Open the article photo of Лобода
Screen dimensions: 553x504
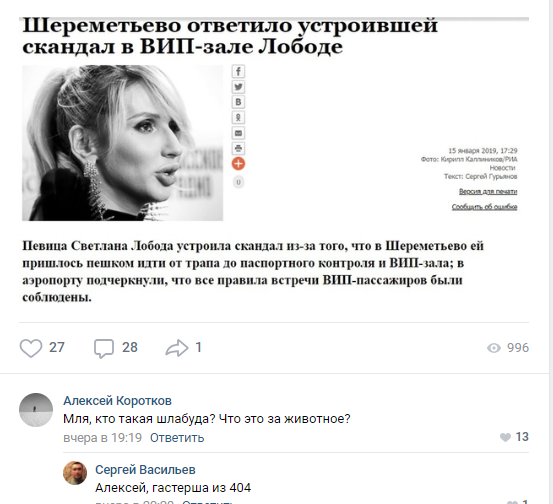(x=123, y=143)
